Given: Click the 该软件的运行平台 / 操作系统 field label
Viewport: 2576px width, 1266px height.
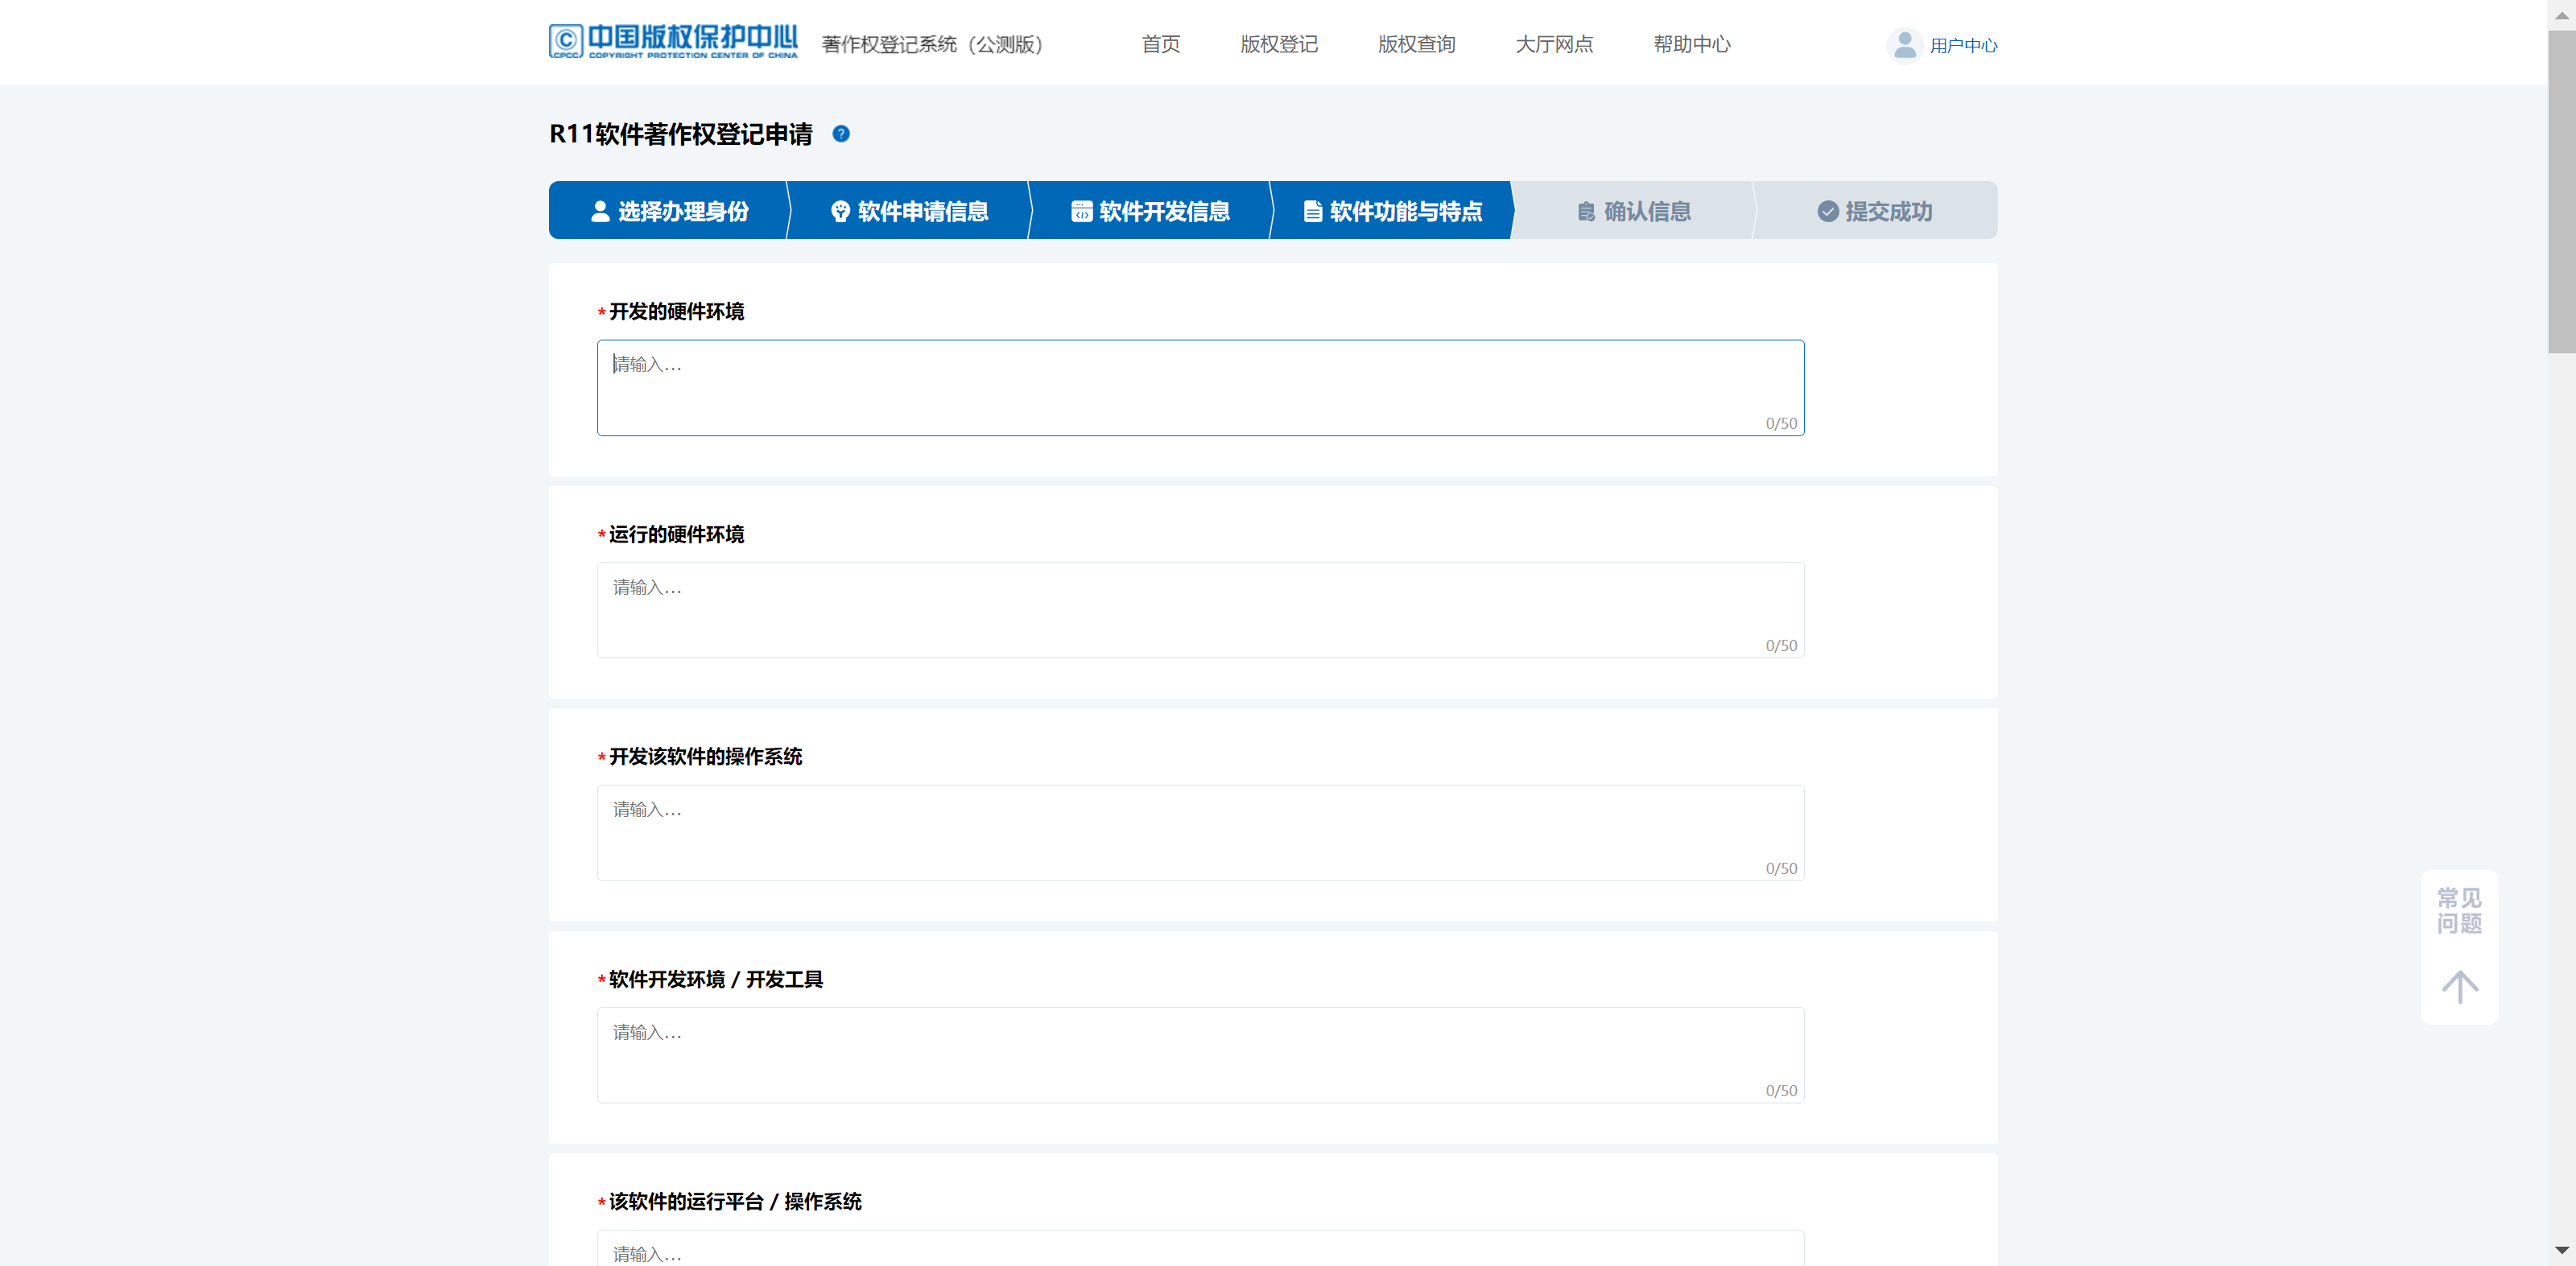Looking at the screenshot, I should (735, 1202).
